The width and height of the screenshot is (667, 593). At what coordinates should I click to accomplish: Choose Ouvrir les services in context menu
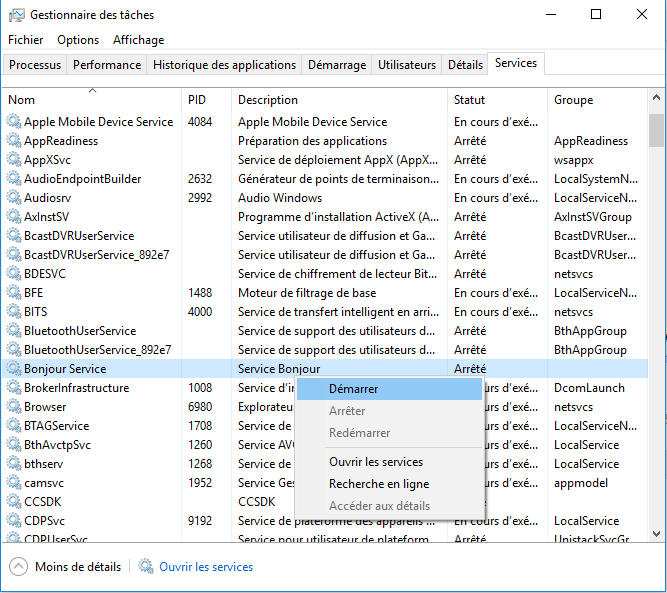tap(389, 462)
